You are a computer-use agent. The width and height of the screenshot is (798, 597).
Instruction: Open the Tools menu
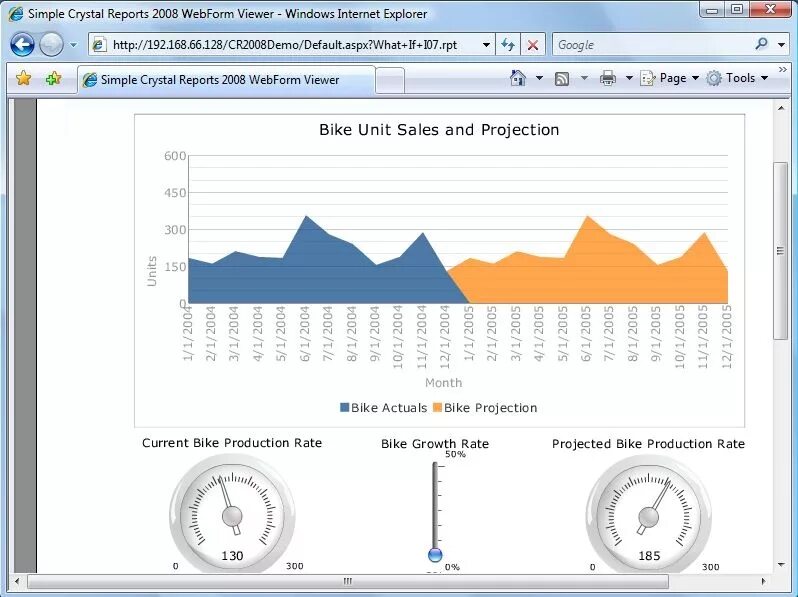tap(737, 78)
